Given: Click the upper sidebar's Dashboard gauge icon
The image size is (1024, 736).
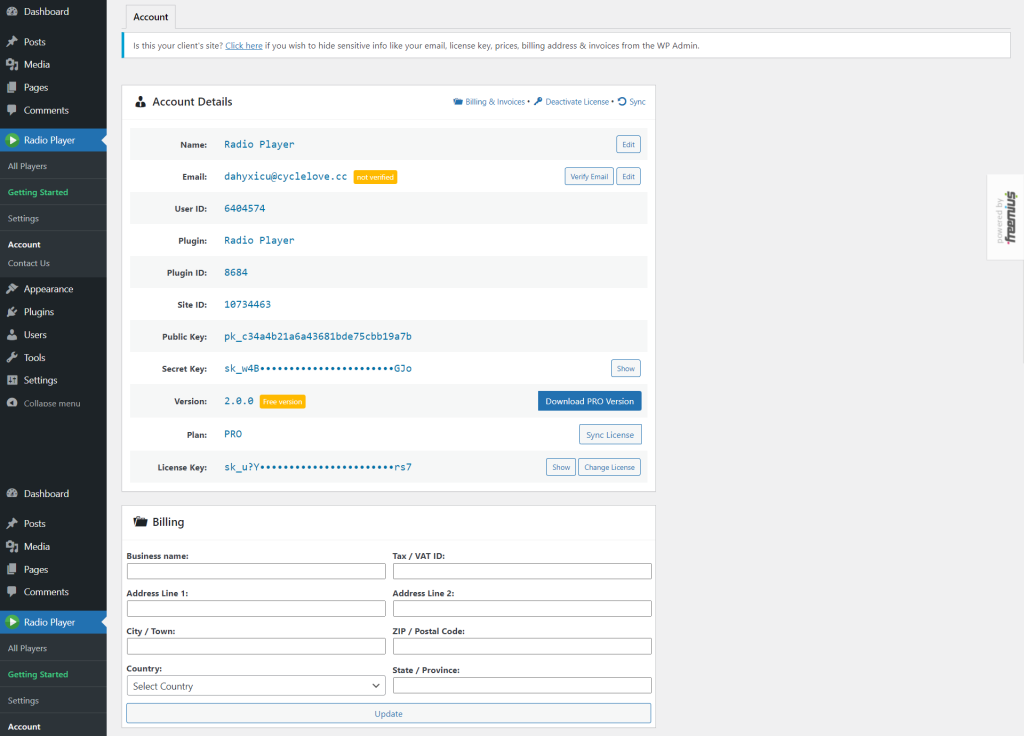Looking at the screenshot, I should [12, 12].
